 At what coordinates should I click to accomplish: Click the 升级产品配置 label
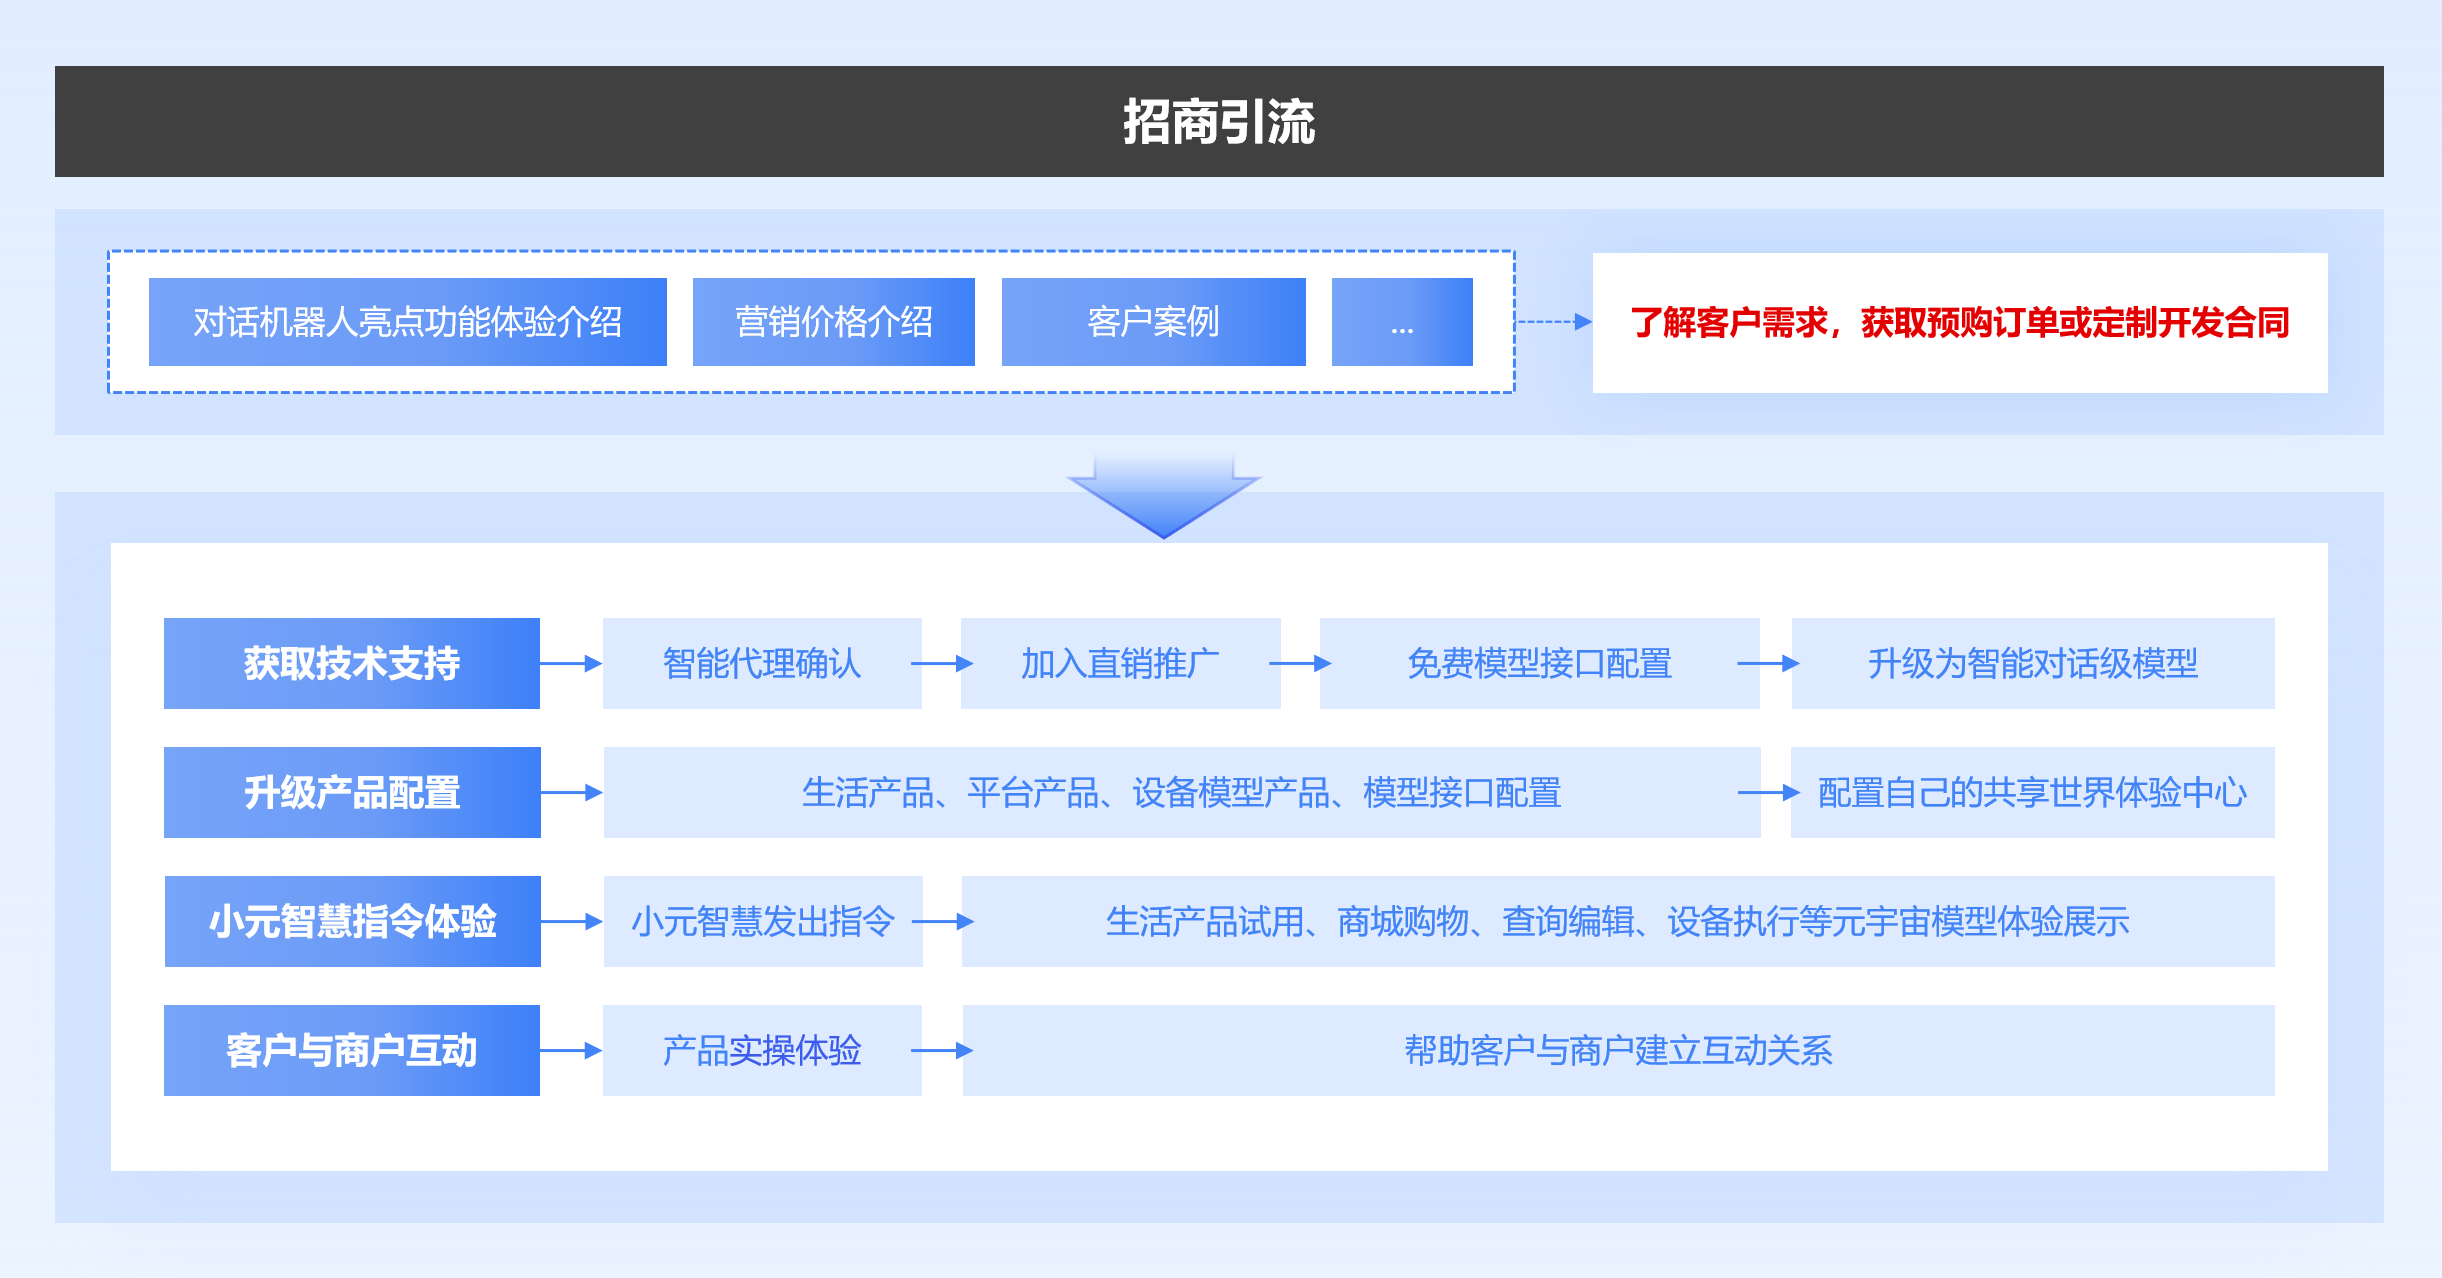click(x=351, y=792)
